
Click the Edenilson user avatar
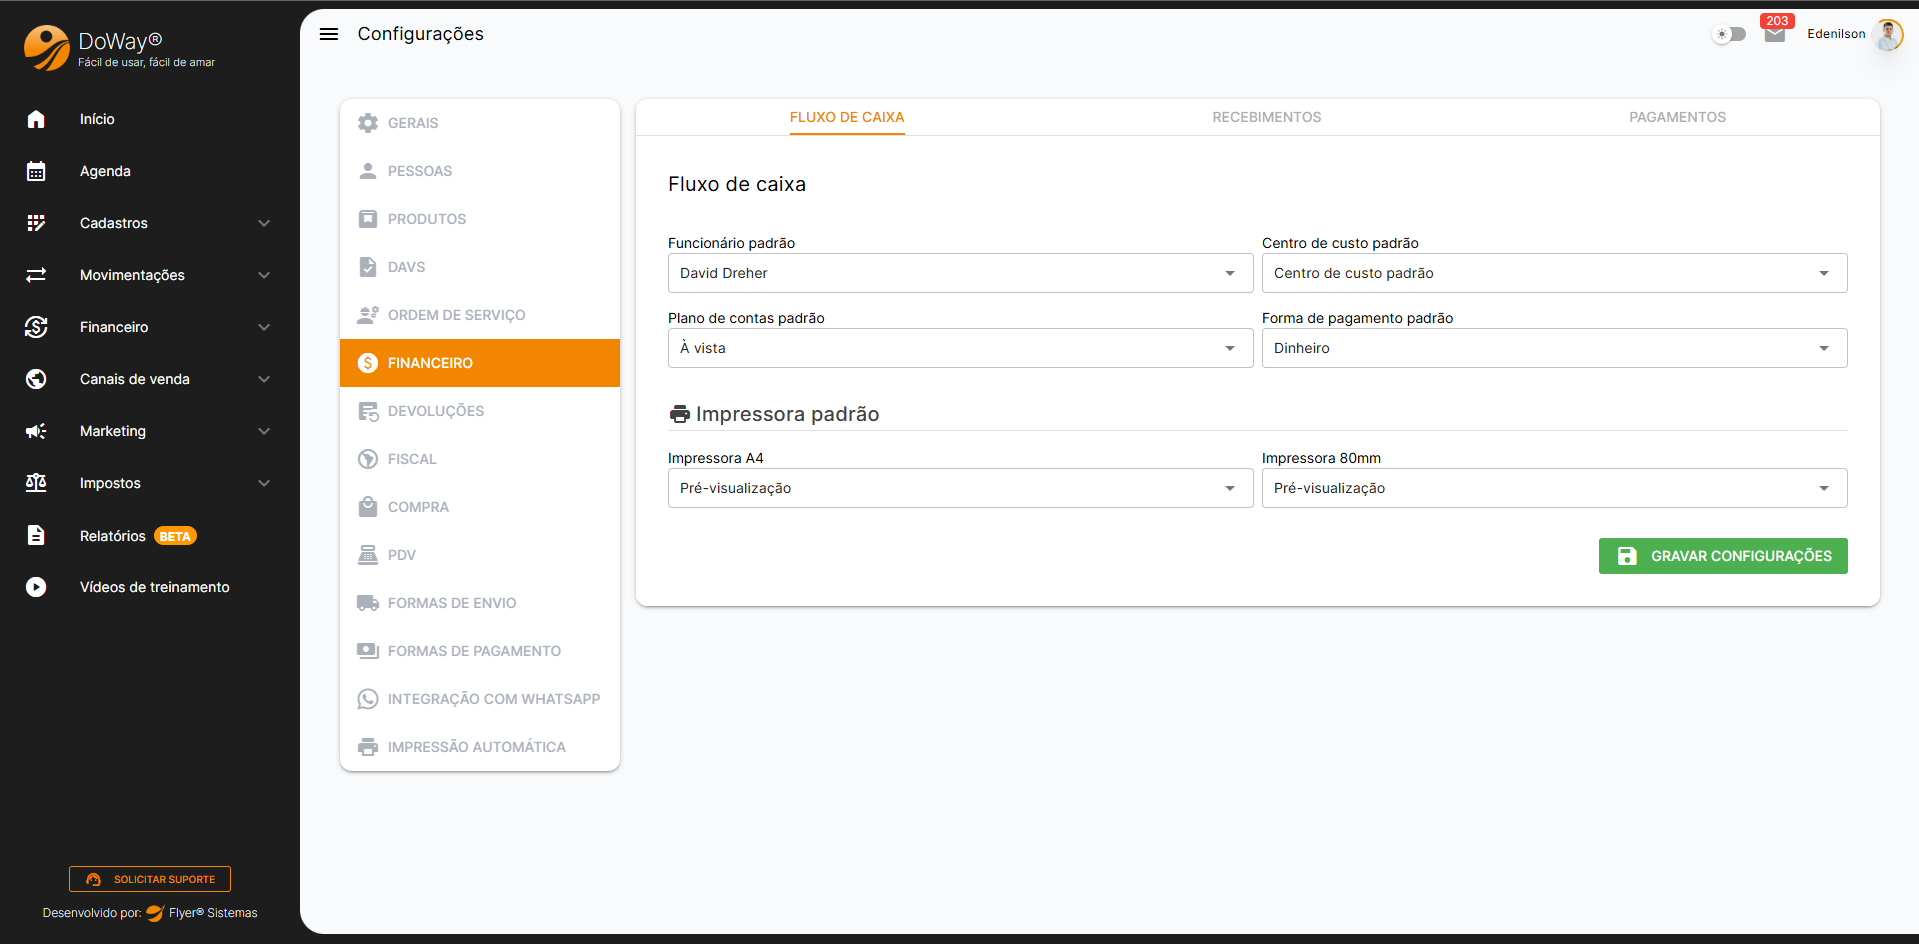pos(1888,34)
